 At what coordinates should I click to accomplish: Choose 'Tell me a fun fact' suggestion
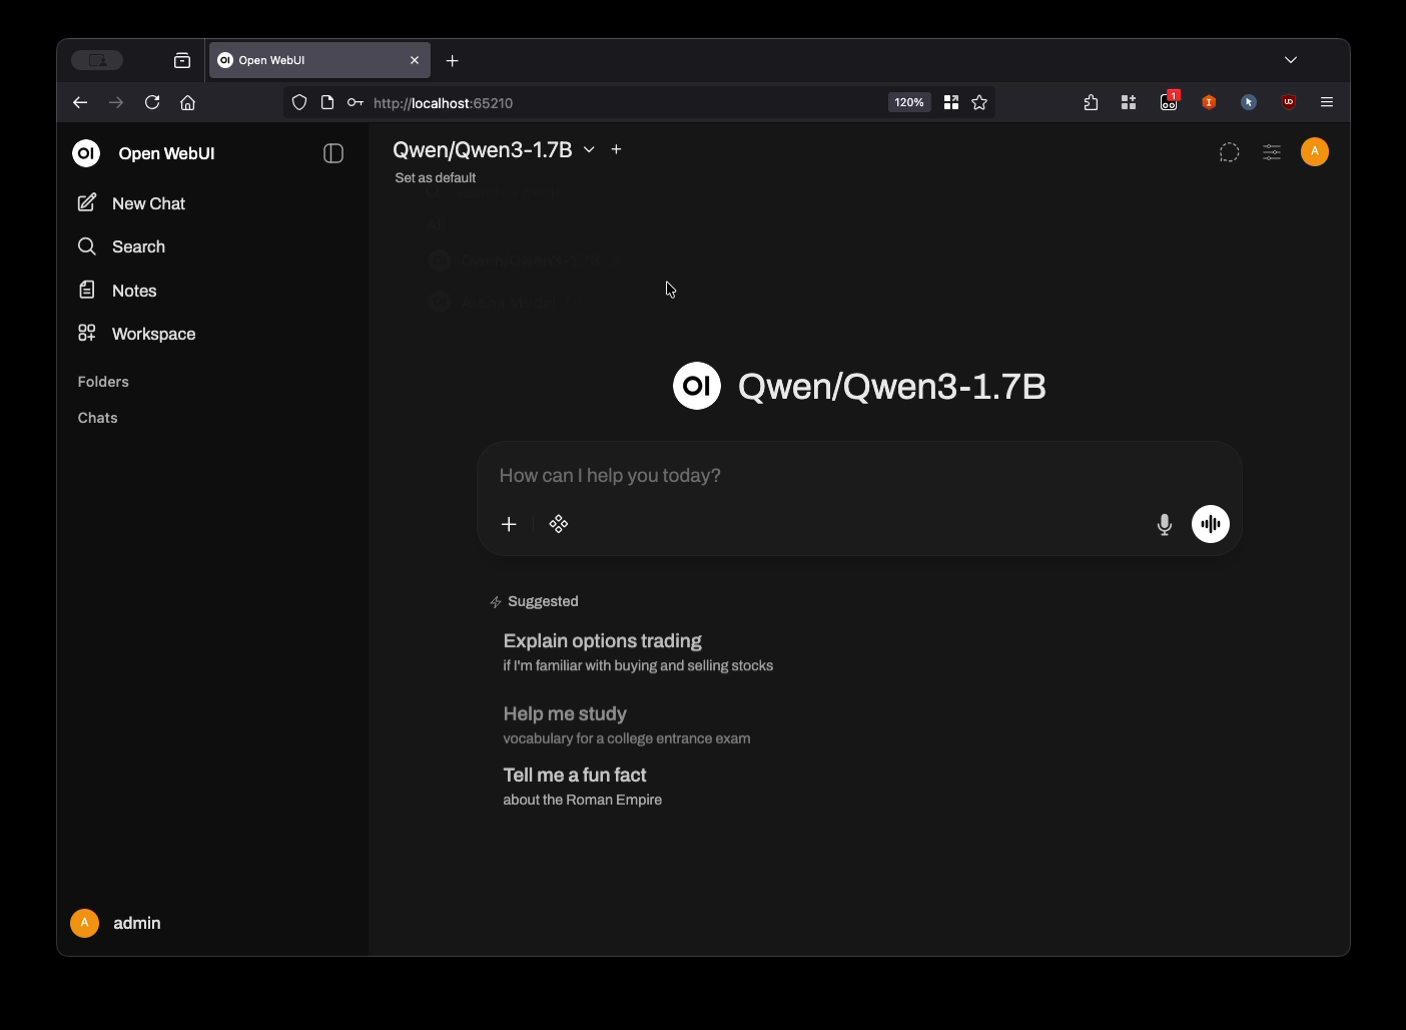(x=583, y=785)
